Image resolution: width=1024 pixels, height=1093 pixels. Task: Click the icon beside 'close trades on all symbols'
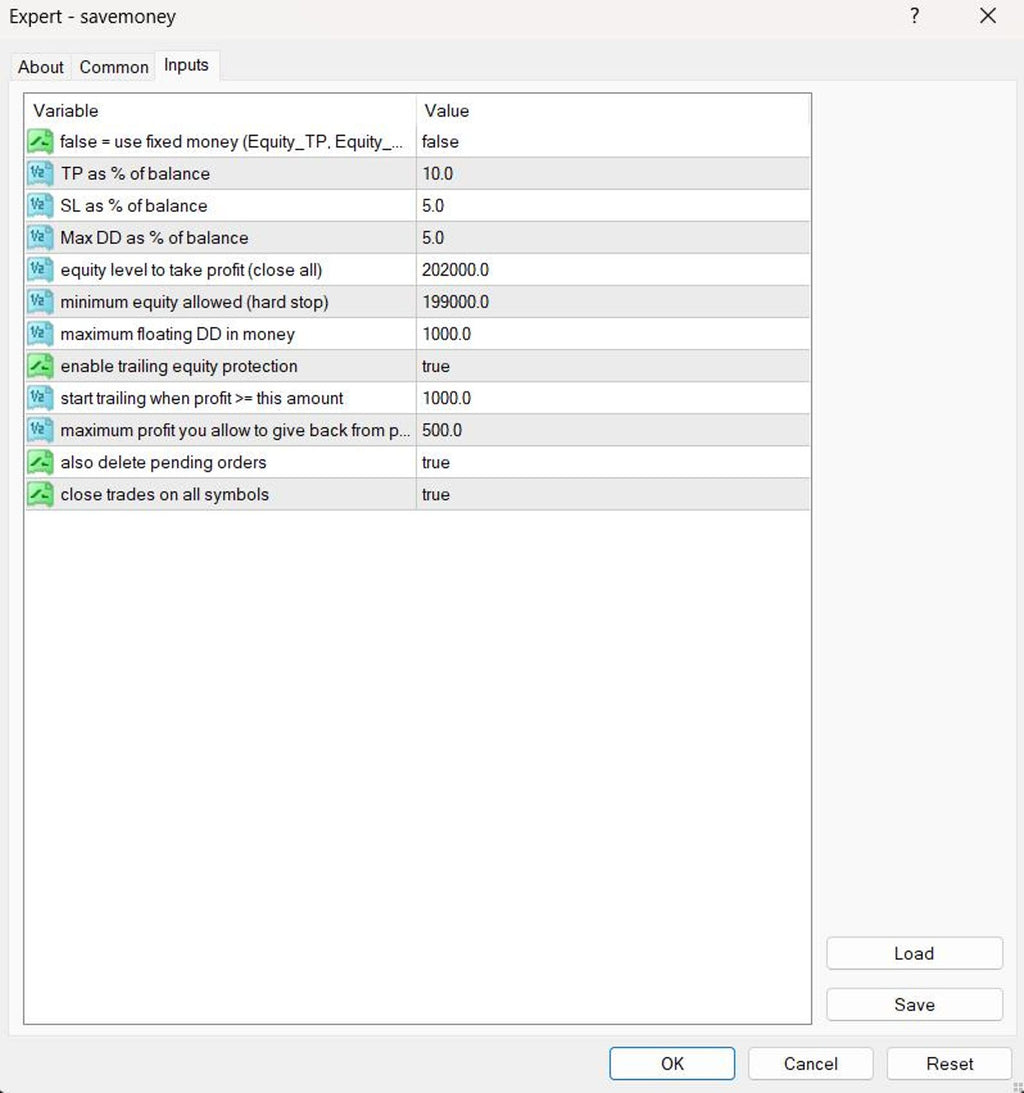(x=41, y=494)
